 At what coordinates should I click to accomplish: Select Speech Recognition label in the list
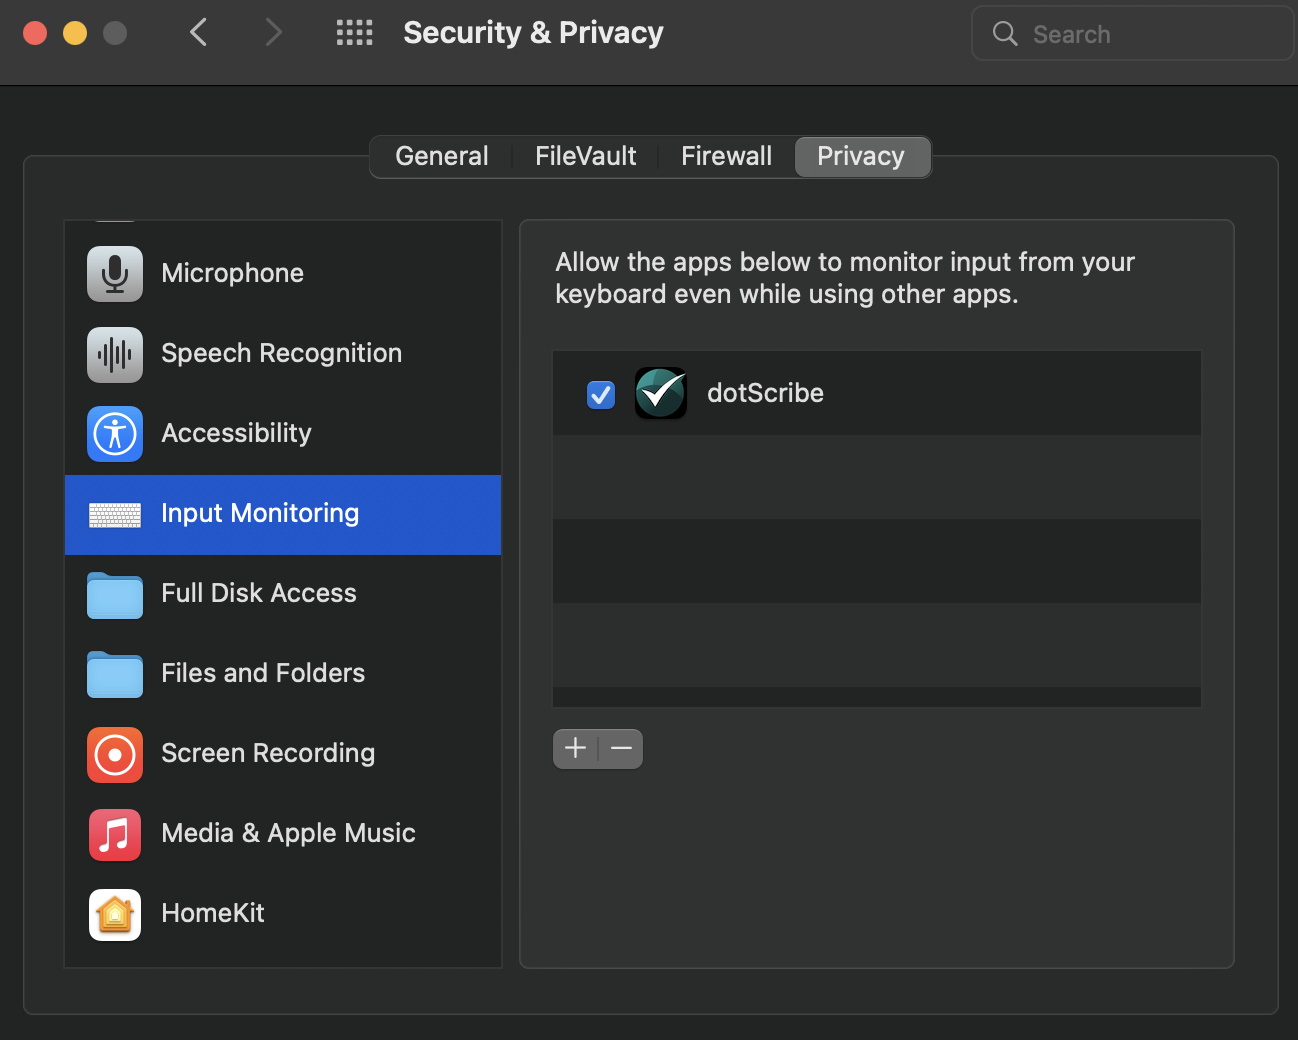[x=281, y=353]
